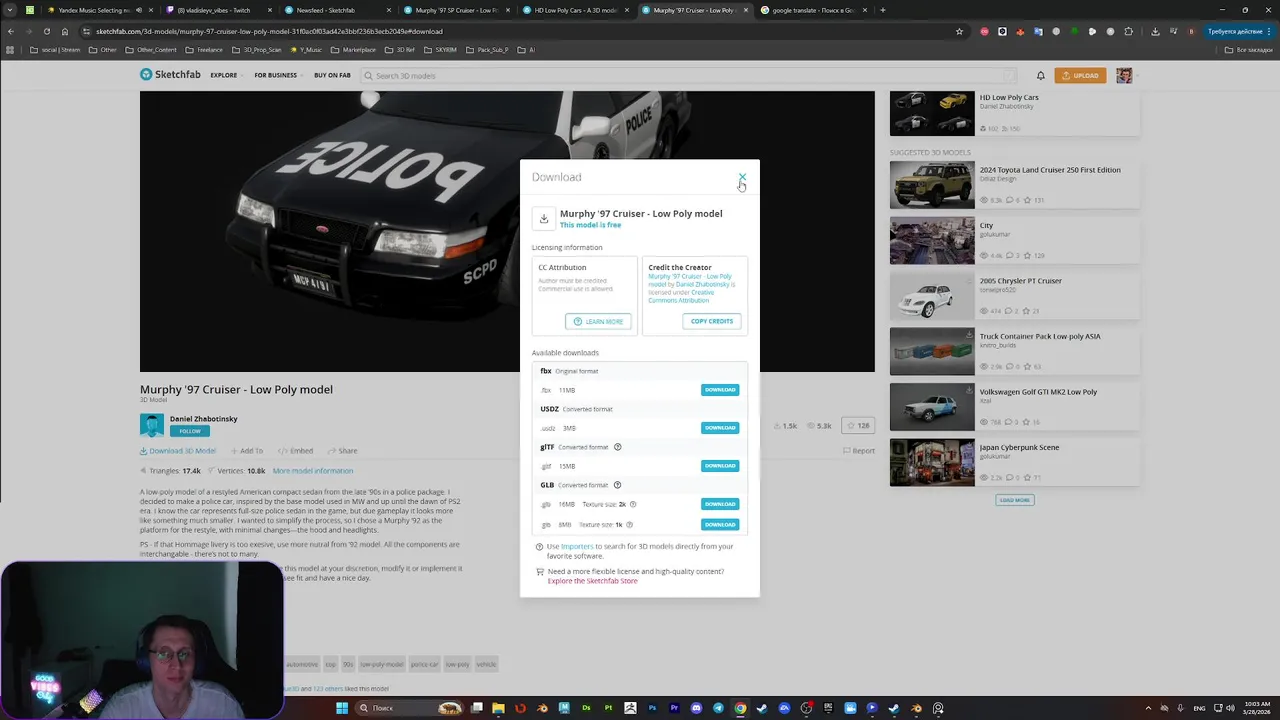
Task: Open the Buy on Fab menu item
Action: click(332, 75)
